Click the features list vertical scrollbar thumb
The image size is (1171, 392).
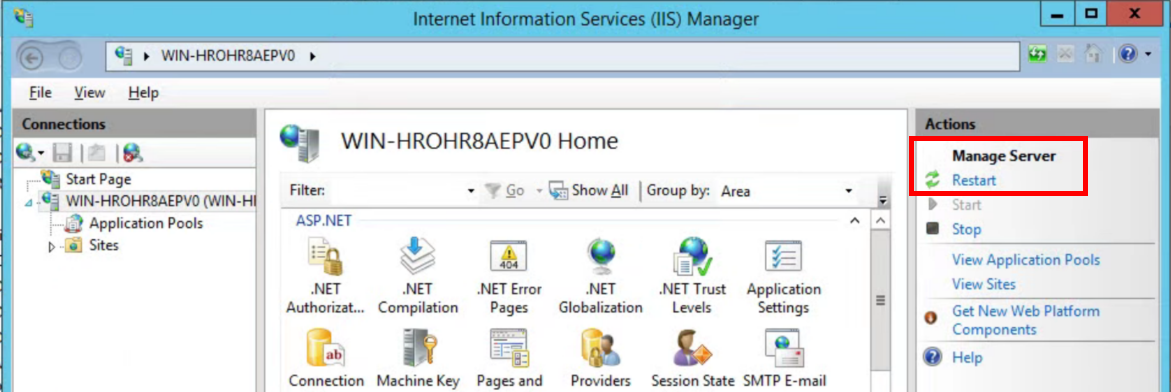(880, 300)
